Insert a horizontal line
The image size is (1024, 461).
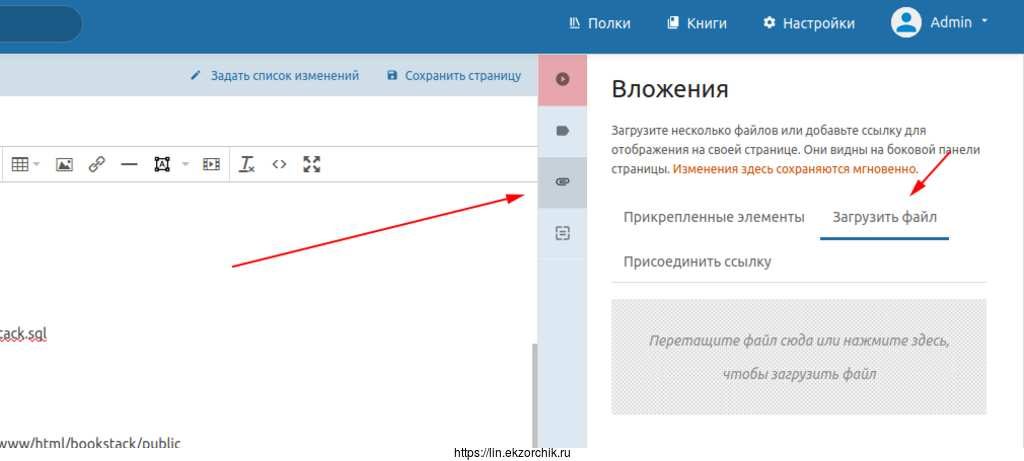(x=128, y=164)
